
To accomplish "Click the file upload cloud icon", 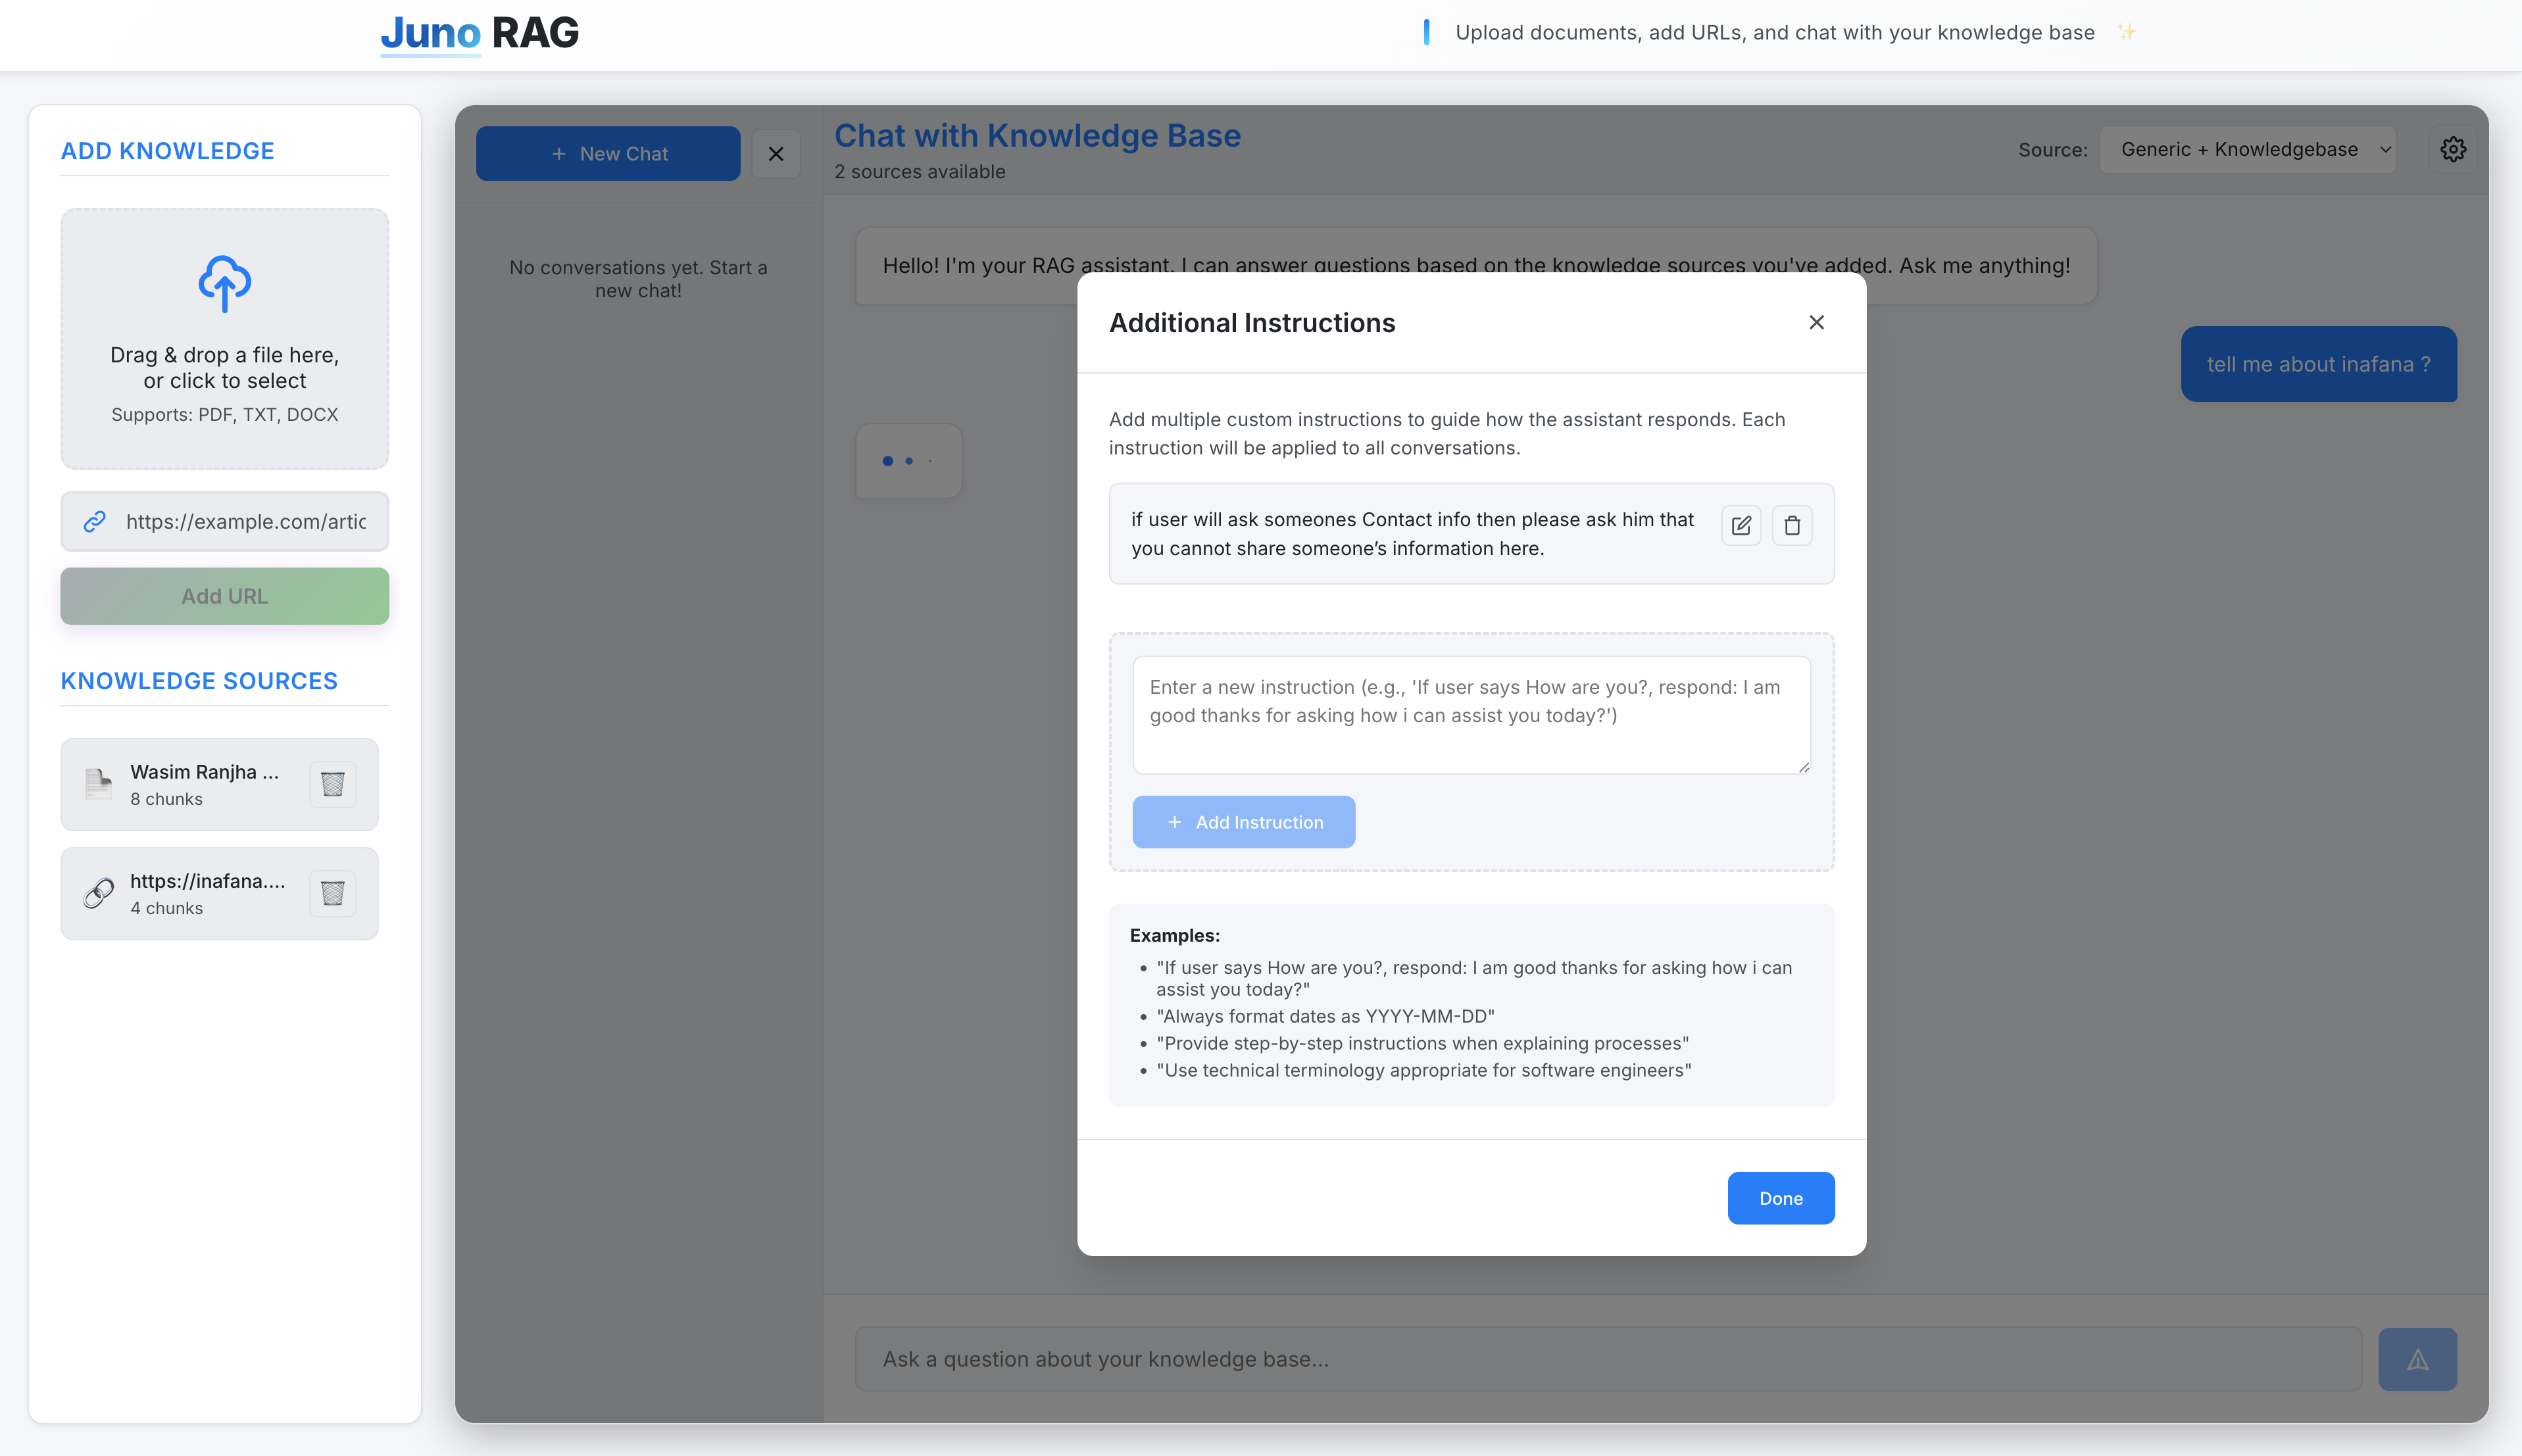I will [x=224, y=284].
